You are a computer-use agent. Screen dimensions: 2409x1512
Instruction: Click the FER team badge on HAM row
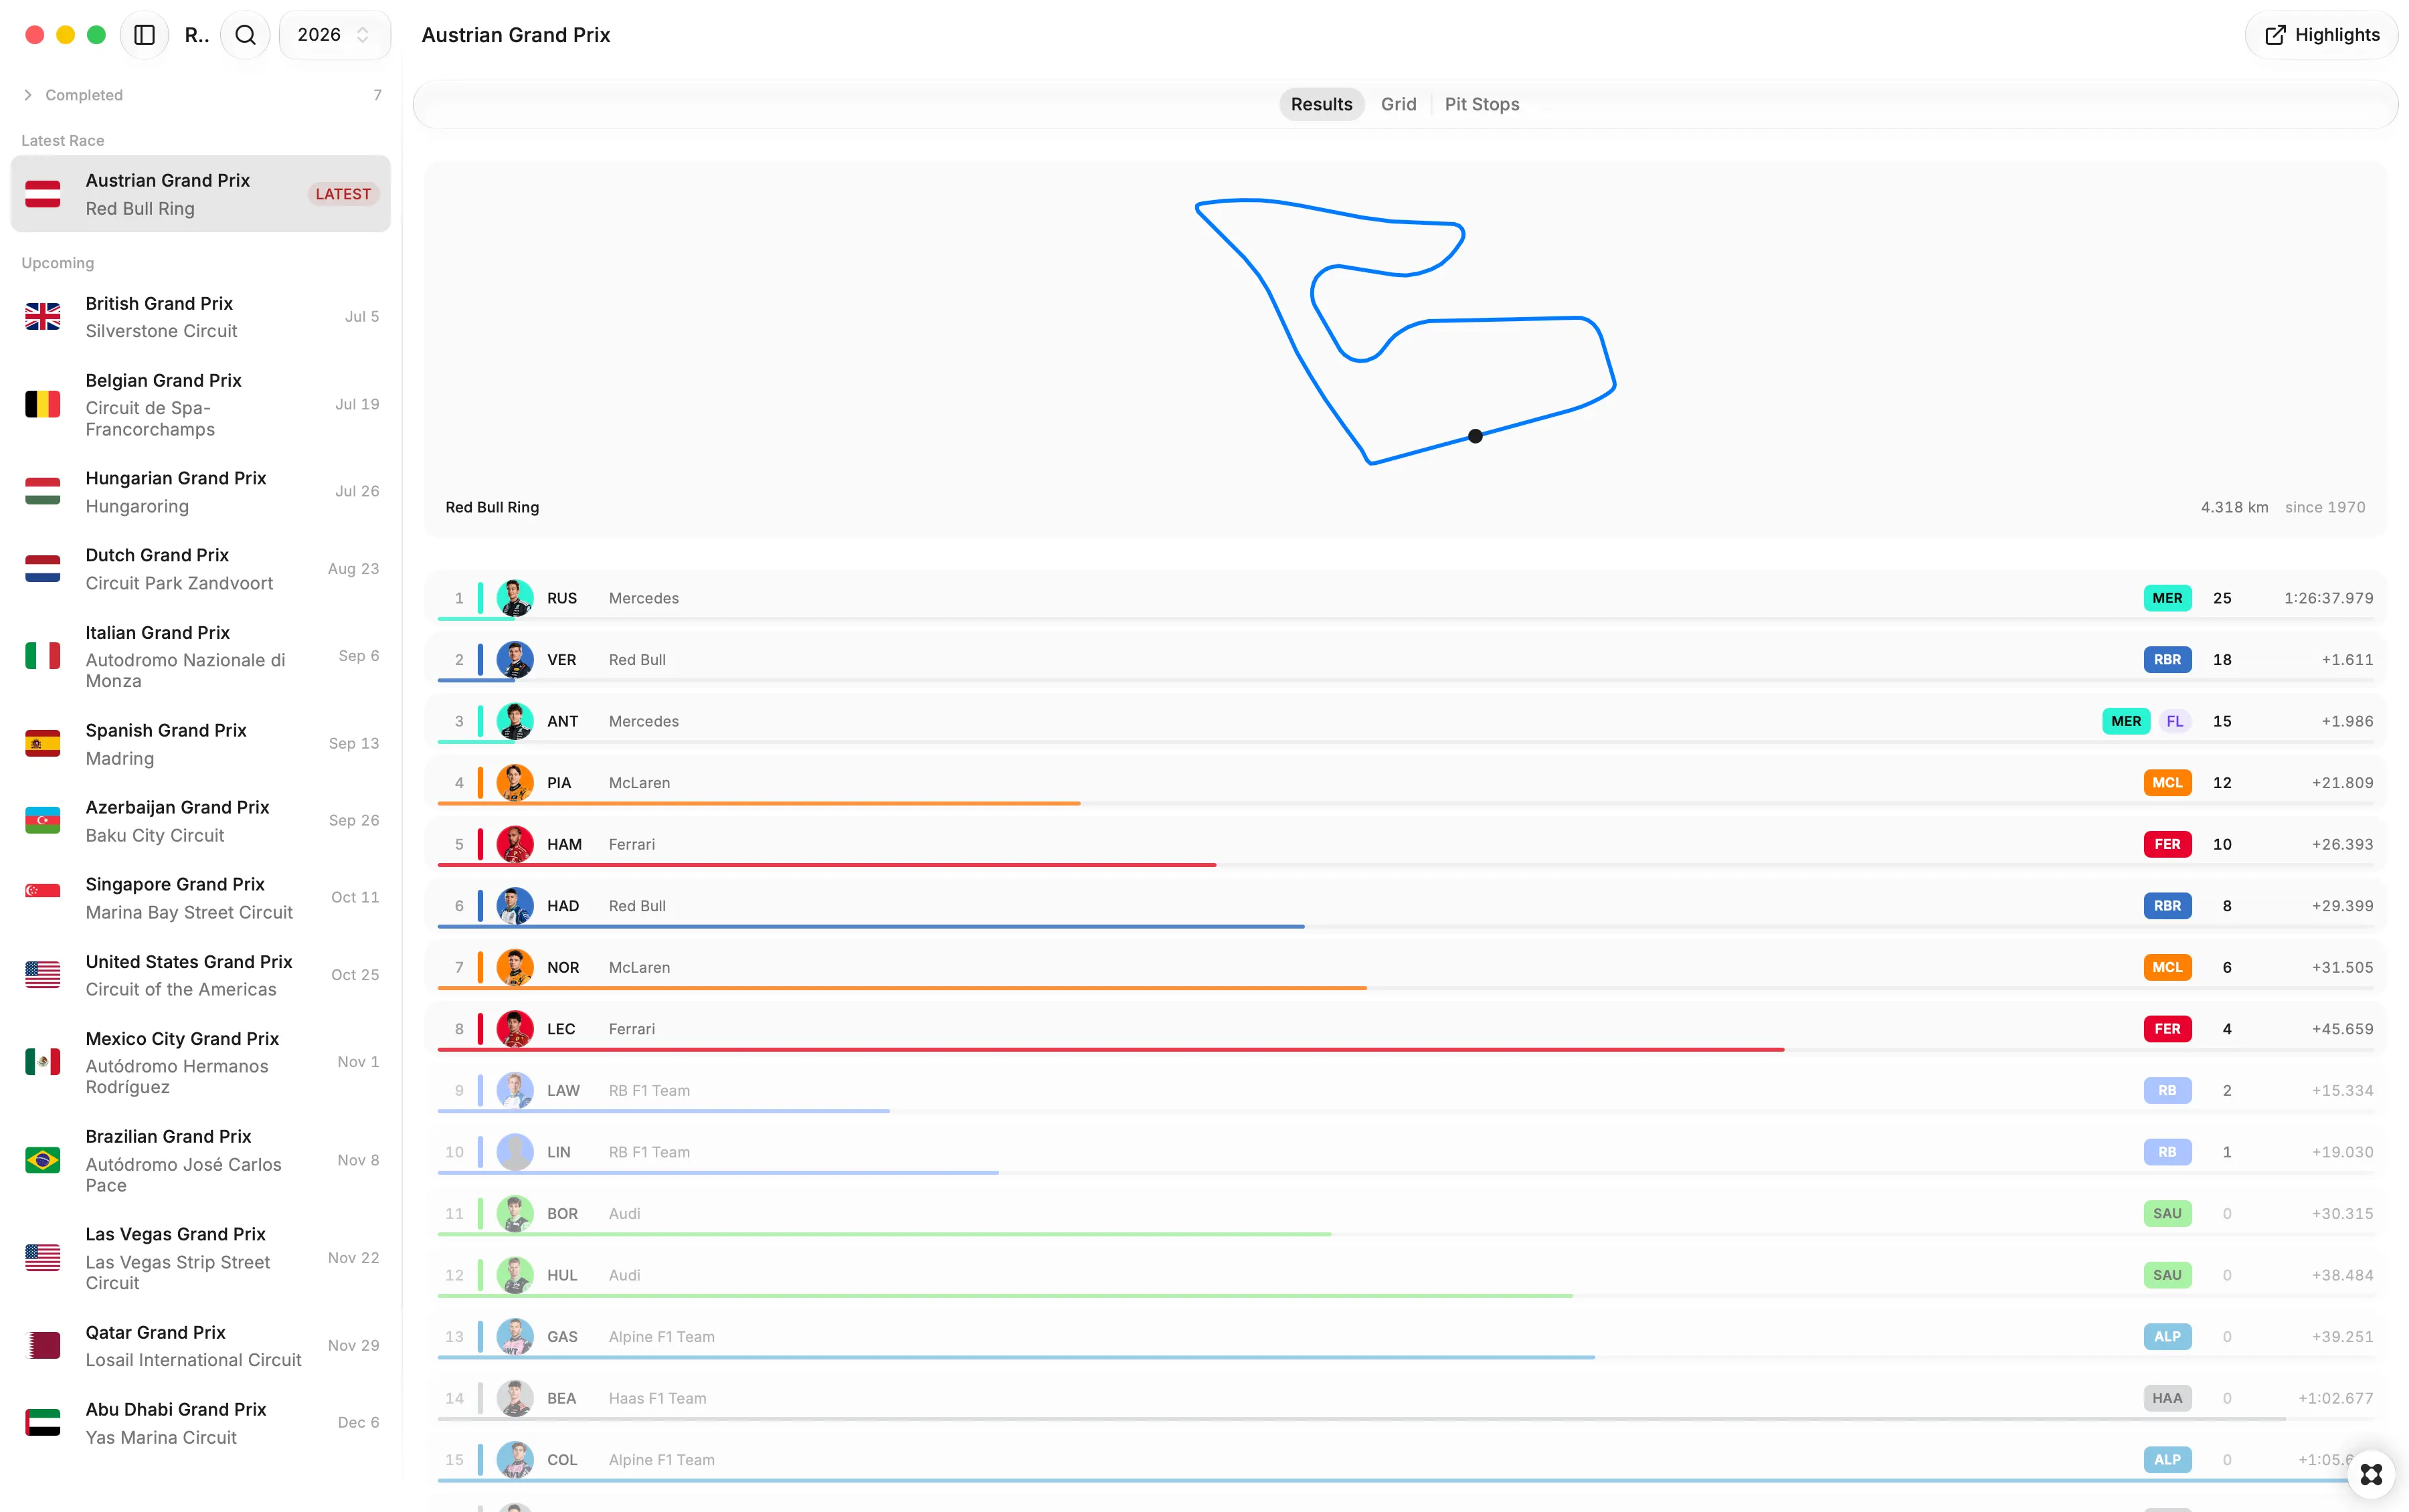[x=2167, y=844]
